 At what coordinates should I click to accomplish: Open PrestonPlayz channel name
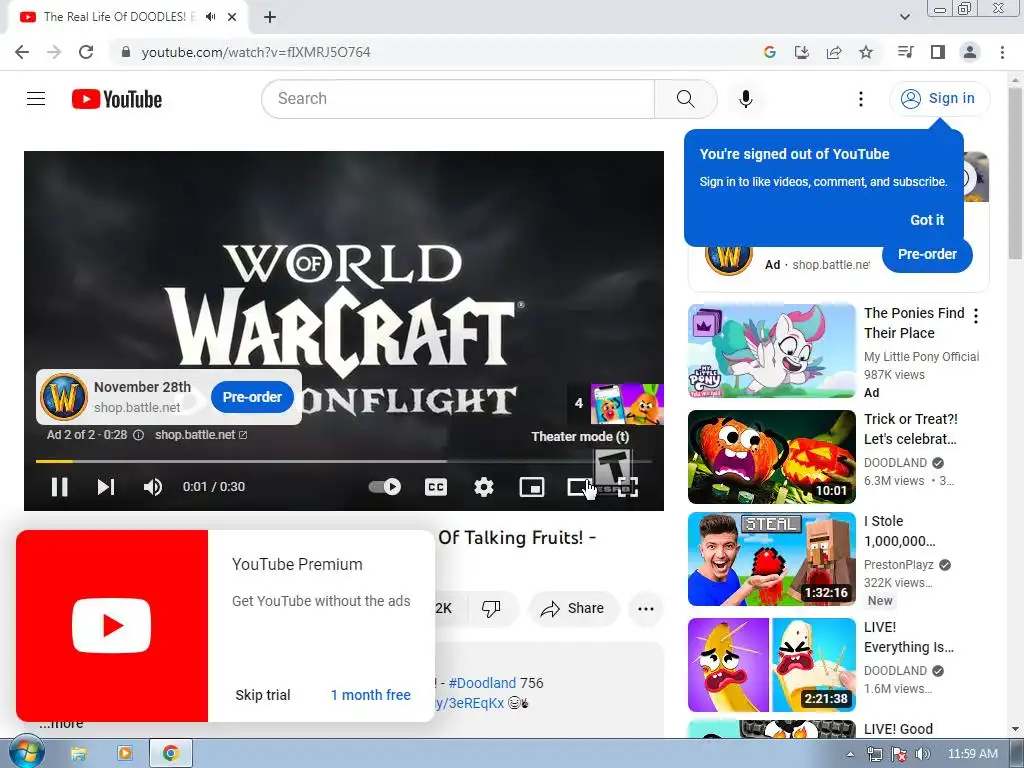point(899,565)
